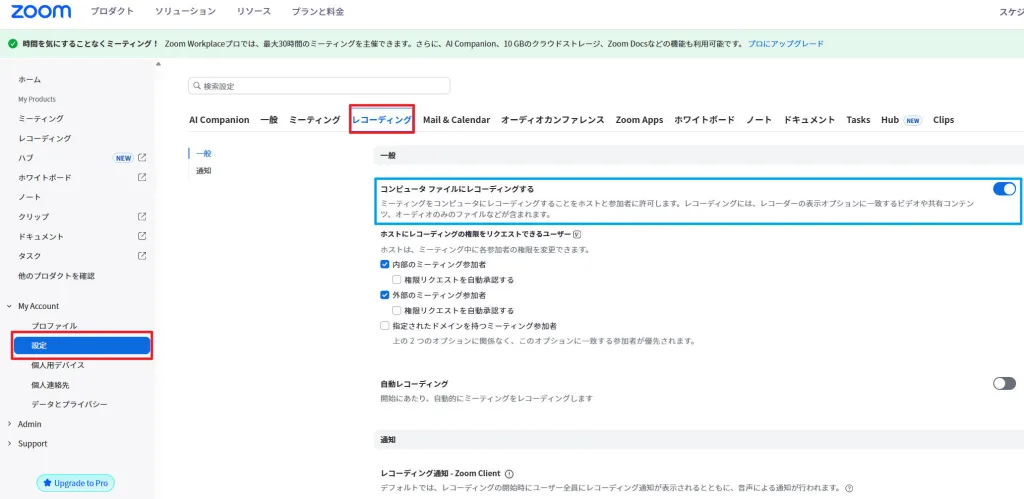Image resolution: width=1024 pixels, height=499 pixels.
Task: Click the NEW badge beside ハブ
Action: 123,158
